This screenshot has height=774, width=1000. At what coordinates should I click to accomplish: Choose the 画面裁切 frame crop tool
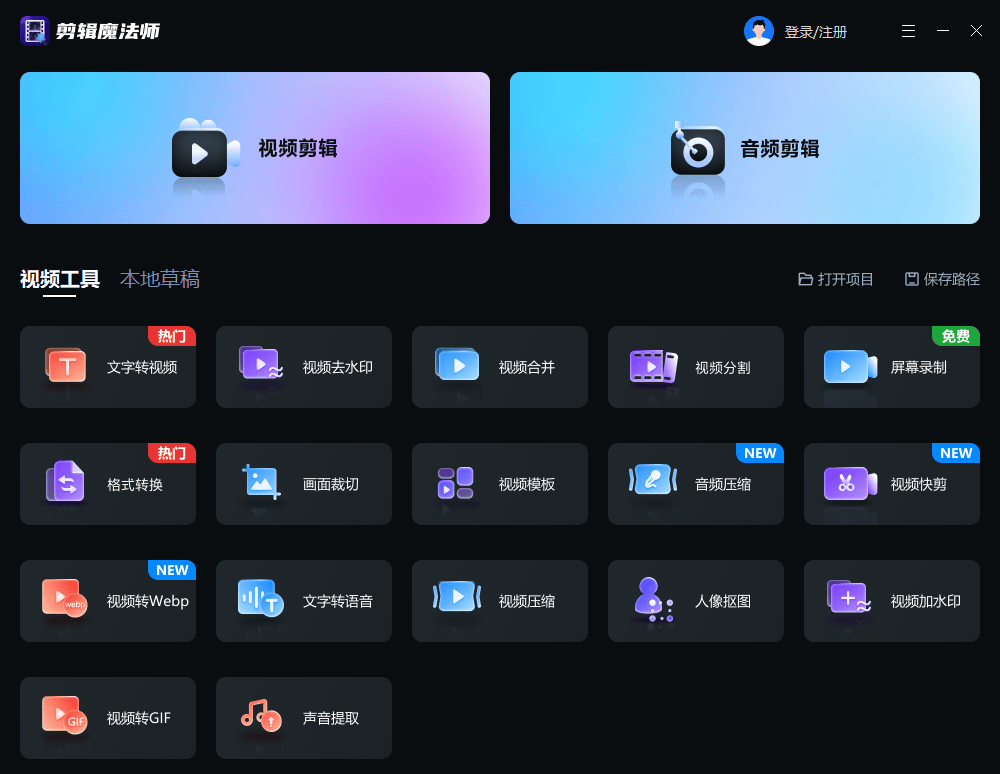click(x=304, y=484)
